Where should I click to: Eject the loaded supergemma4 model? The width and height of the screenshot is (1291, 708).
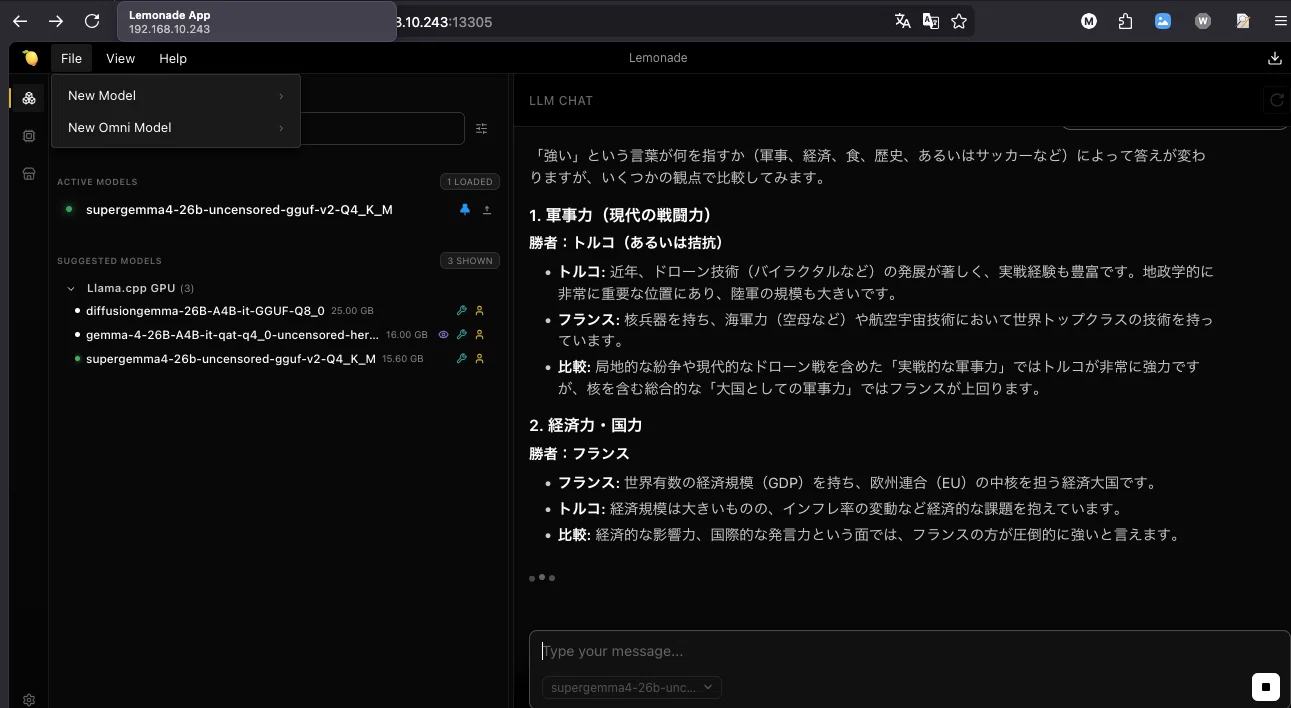(487, 210)
